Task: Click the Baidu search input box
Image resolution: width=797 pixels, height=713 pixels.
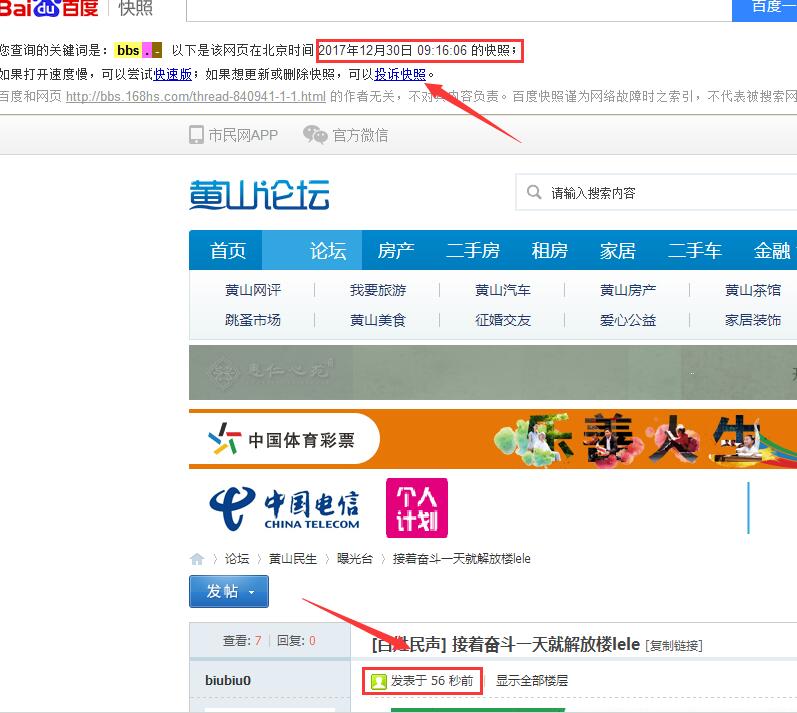Action: coord(459,10)
